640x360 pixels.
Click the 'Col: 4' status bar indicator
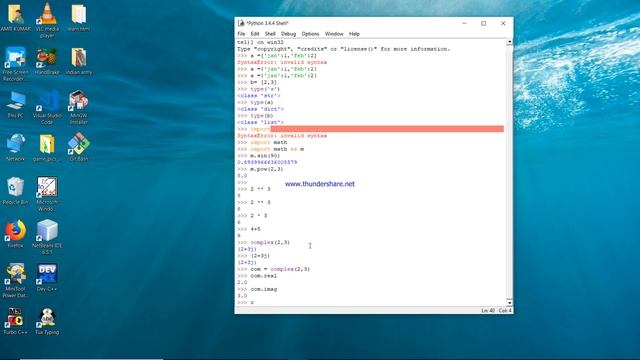pyautogui.click(x=505, y=311)
